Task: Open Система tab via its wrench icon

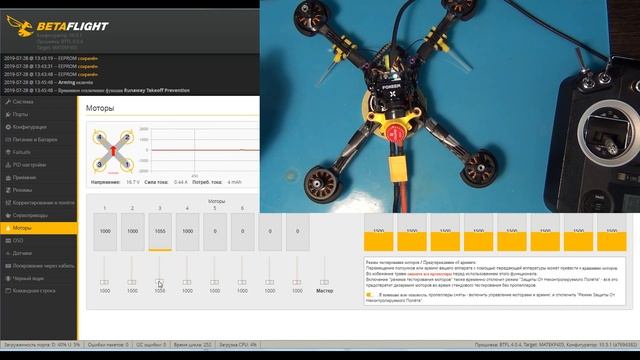Action: tap(8, 102)
